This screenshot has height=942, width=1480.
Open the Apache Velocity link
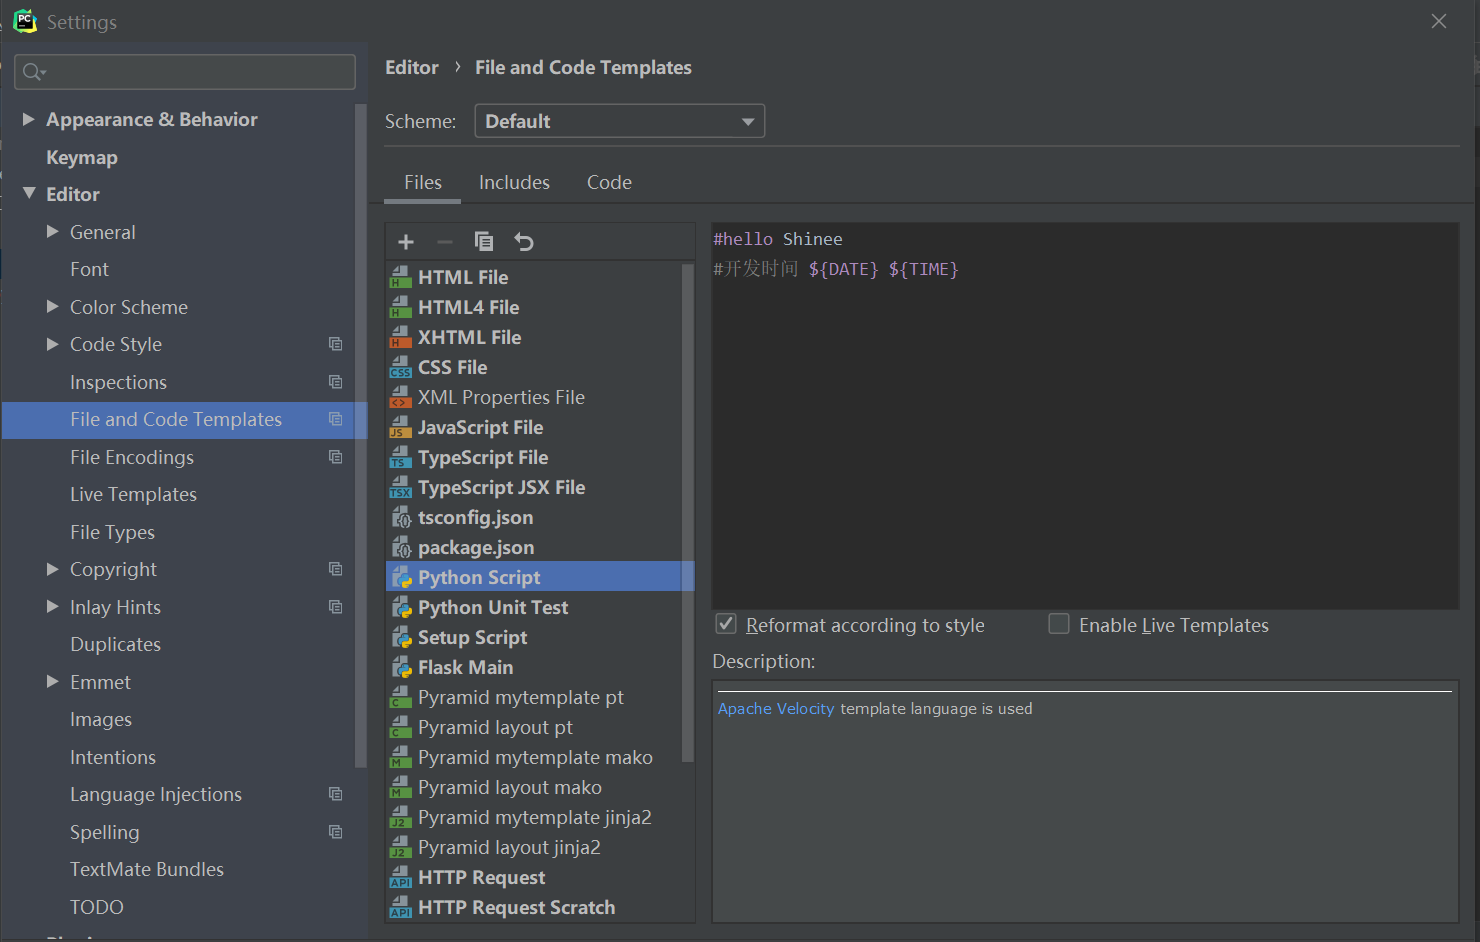(776, 708)
